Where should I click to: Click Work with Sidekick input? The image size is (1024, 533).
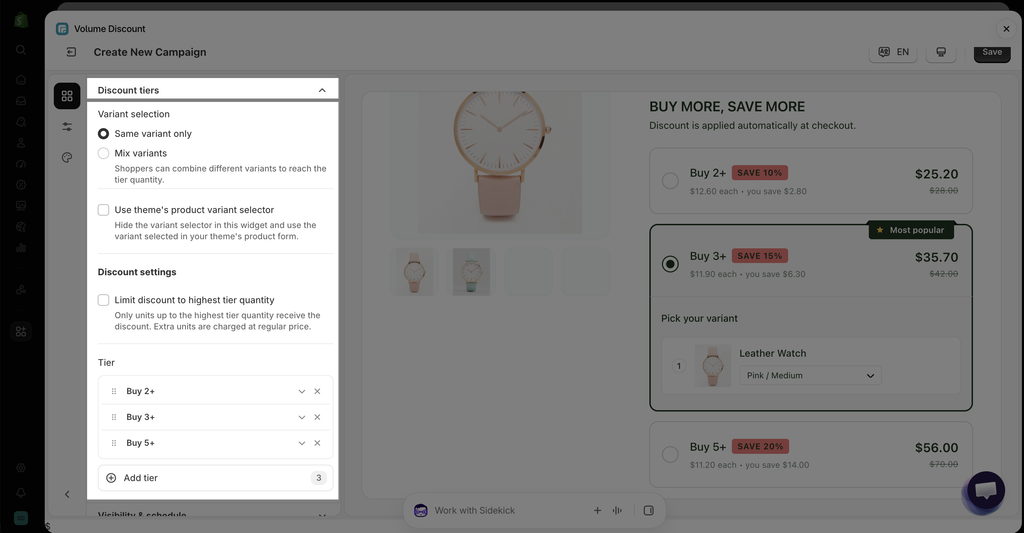[x=475, y=511]
